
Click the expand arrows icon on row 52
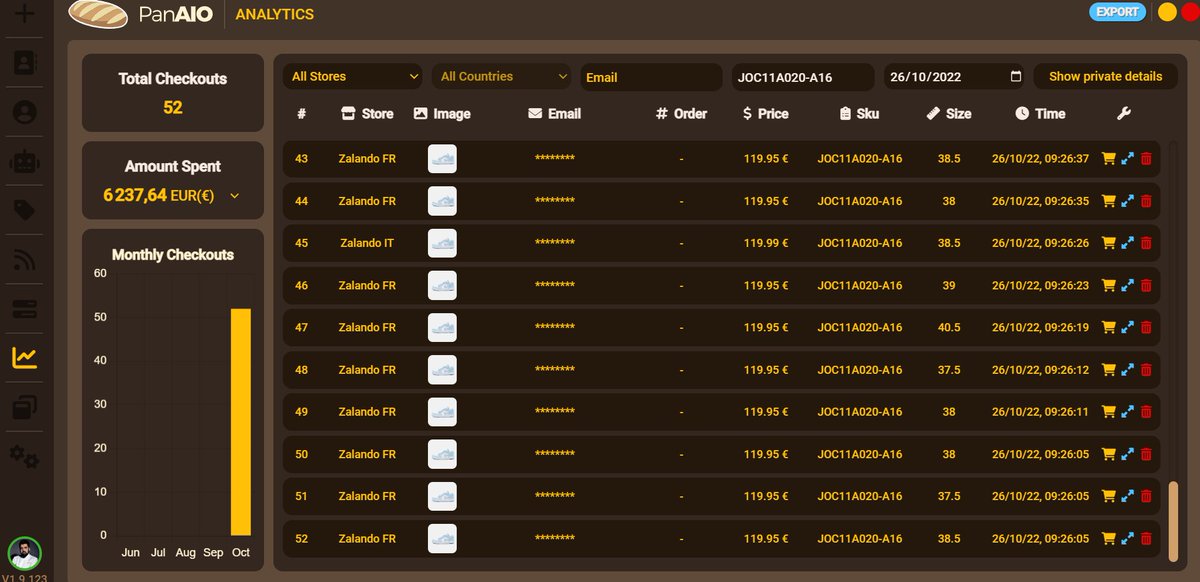pos(1128,539)
